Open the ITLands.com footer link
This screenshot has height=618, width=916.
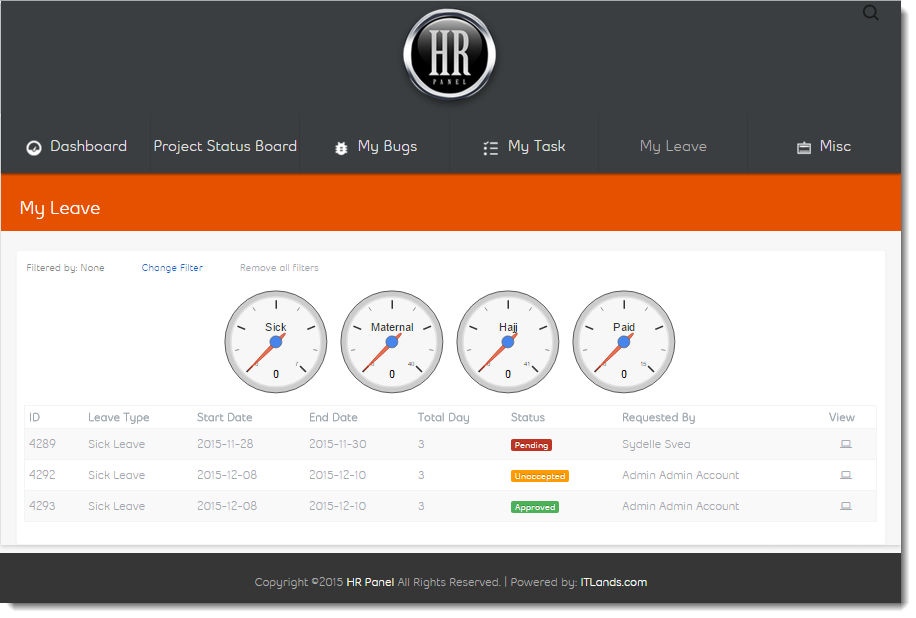(x=613, y=582)
